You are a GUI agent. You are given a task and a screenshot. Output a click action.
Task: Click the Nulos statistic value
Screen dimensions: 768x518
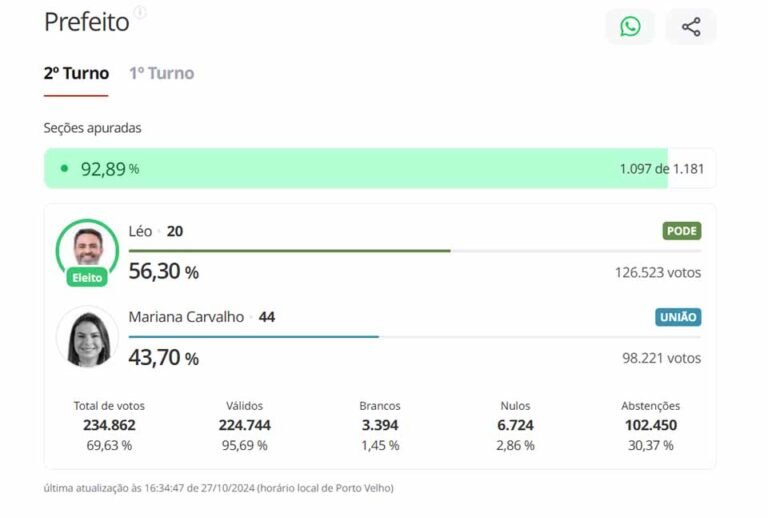point(515,425)
